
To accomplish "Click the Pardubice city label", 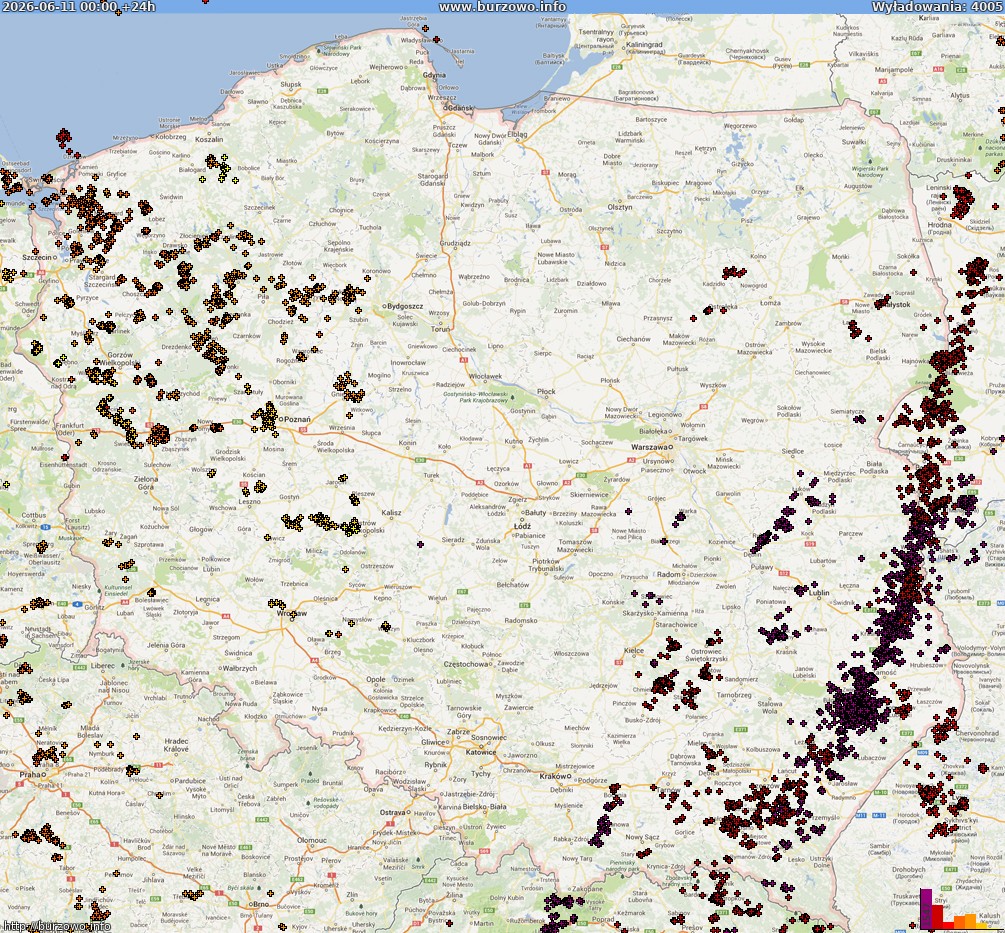I will [x=190, y=781].
